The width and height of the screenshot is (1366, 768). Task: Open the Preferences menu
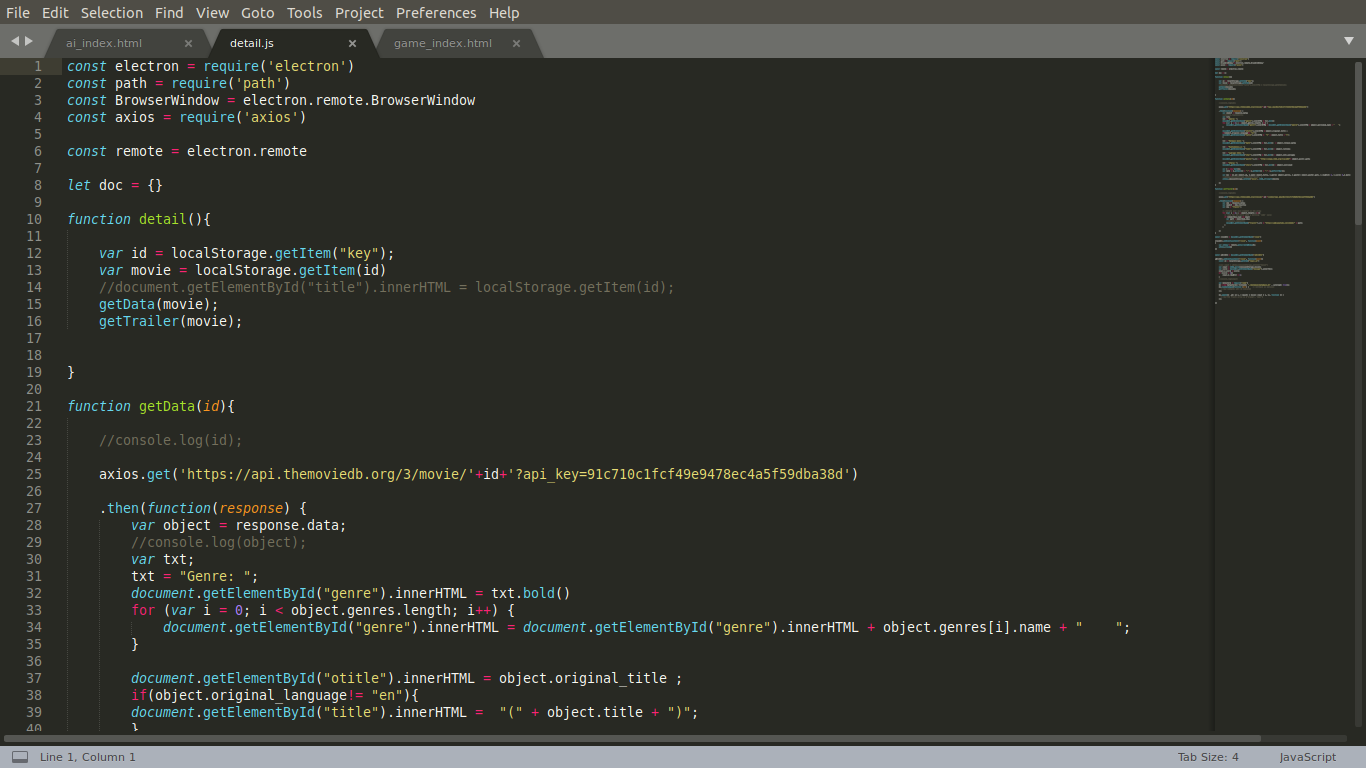[x=436, y=12]
